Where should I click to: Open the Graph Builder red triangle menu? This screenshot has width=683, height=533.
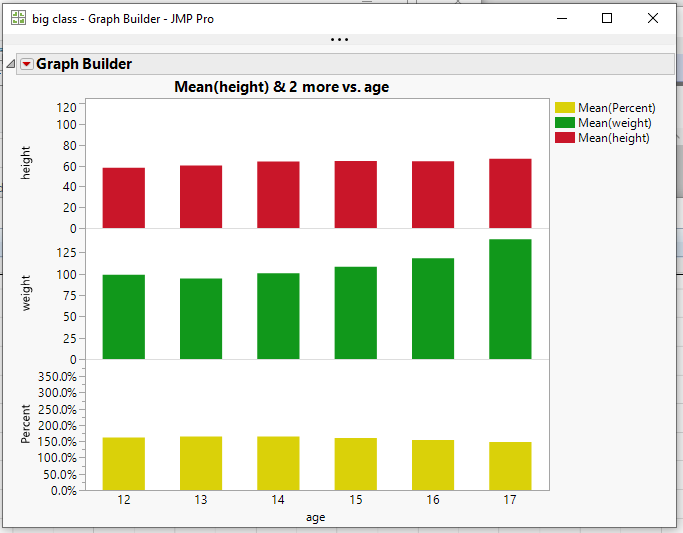27,64
